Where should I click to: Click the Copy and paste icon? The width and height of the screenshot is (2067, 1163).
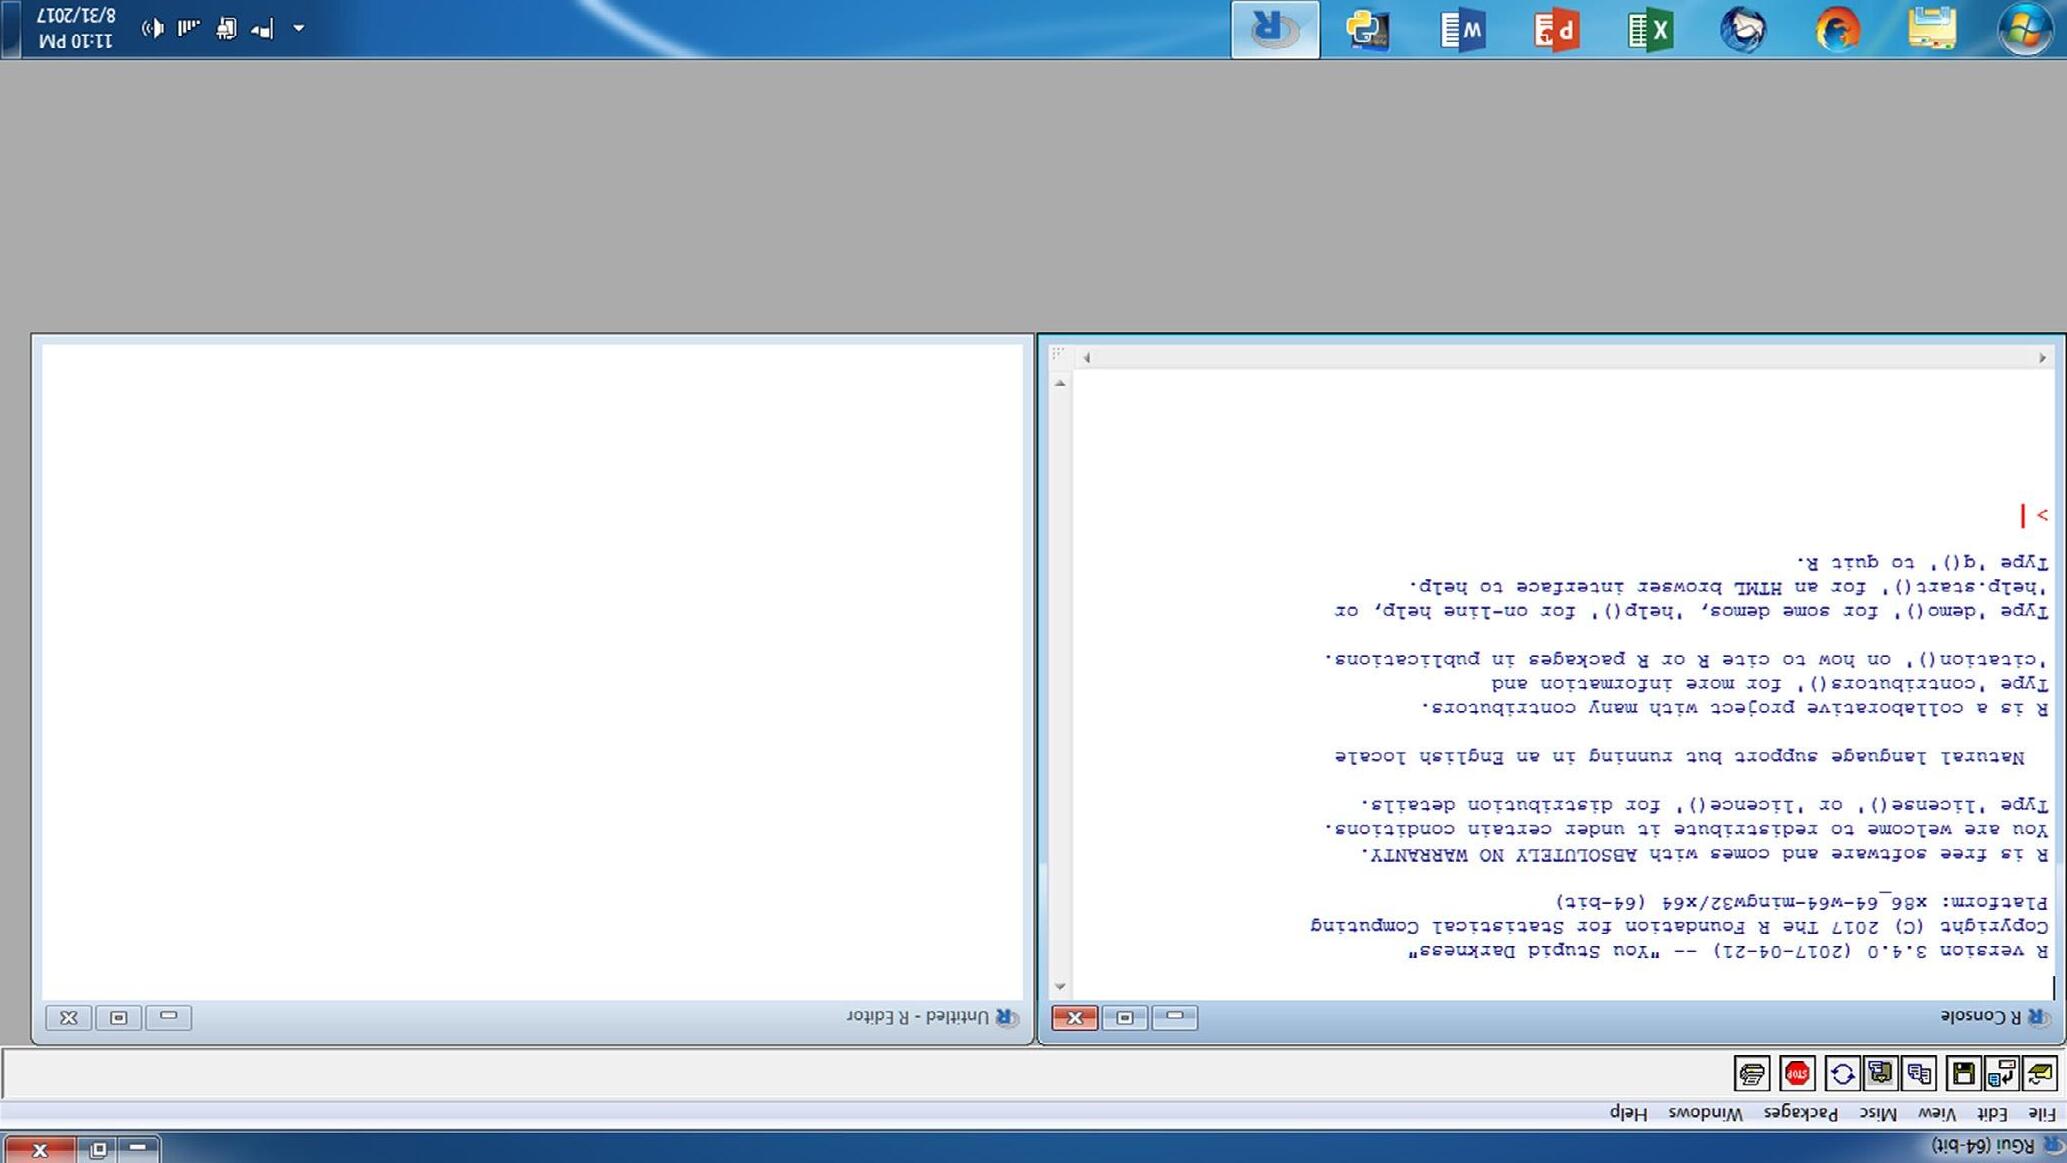pyautogui.click(x=1842, y=1074)
